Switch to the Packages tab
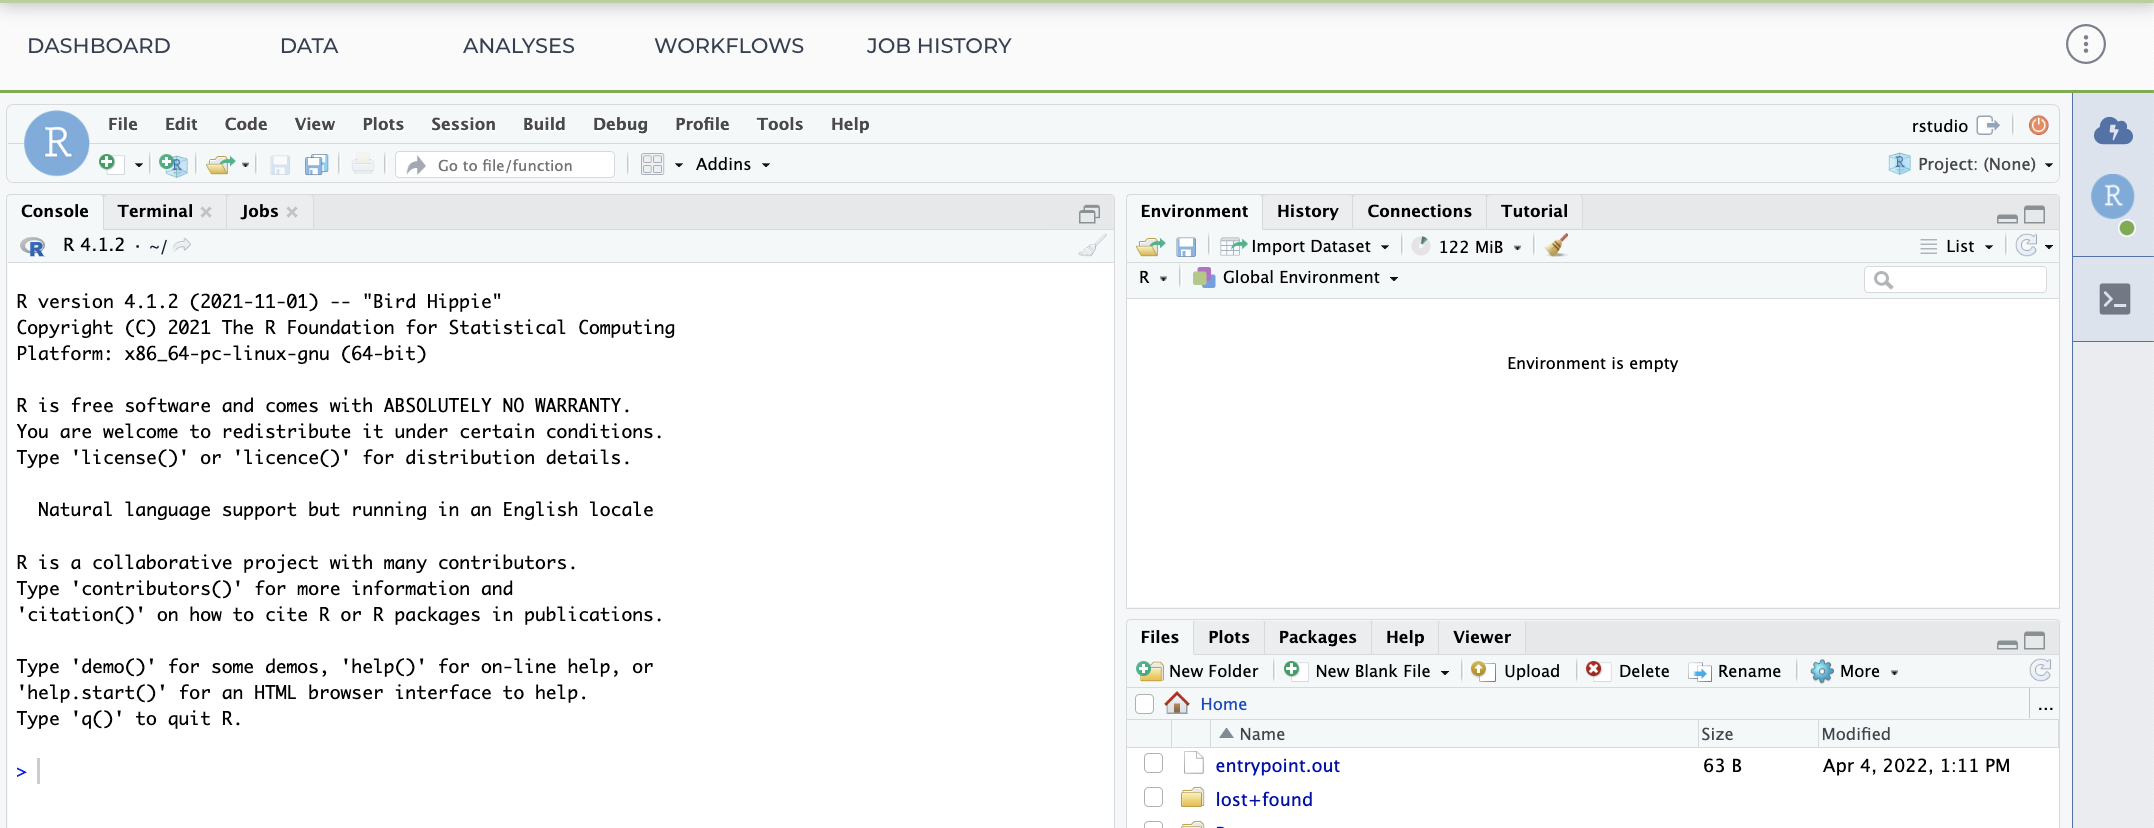 tap(1317, 637)
